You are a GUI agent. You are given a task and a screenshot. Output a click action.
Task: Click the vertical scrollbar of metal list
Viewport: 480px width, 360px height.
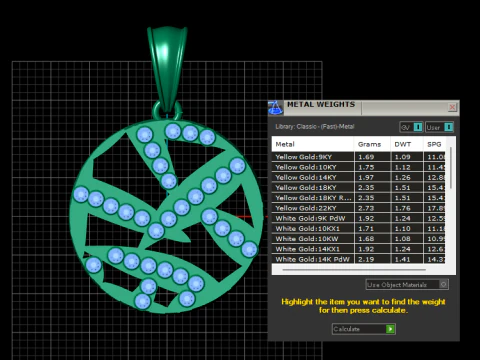(x=451, y=168)
